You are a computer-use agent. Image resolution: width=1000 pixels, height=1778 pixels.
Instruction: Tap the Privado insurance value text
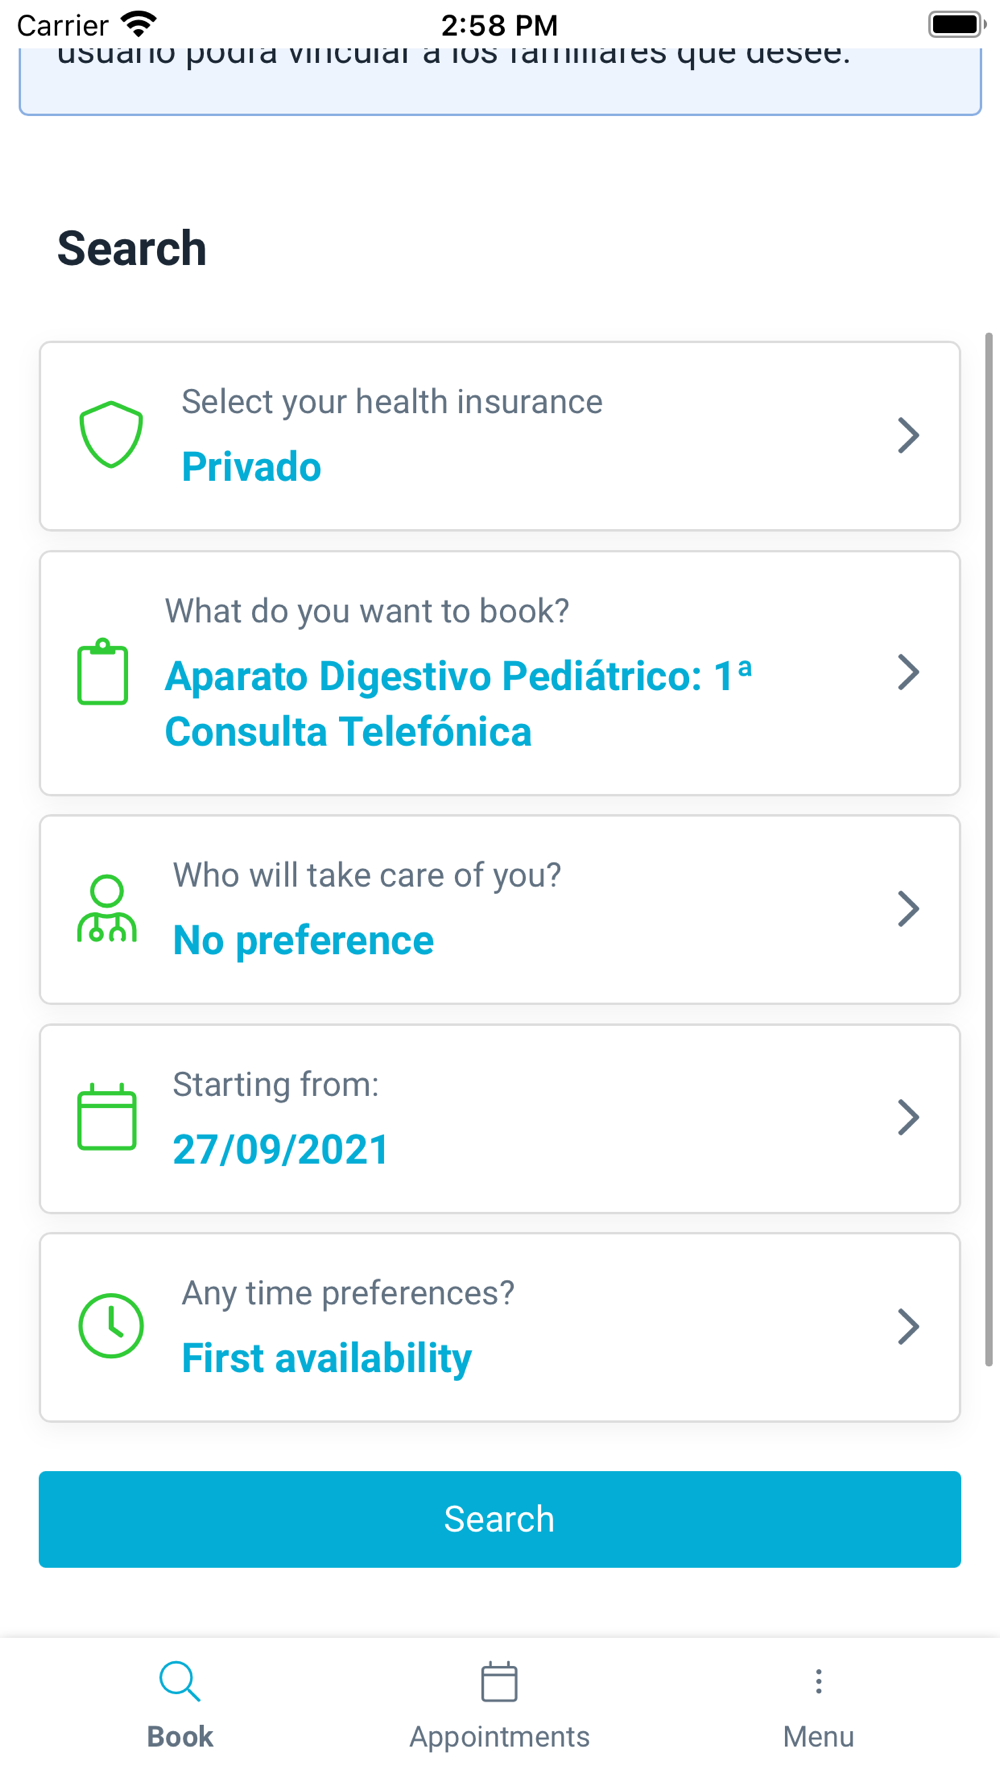click(x=251, y=467)
